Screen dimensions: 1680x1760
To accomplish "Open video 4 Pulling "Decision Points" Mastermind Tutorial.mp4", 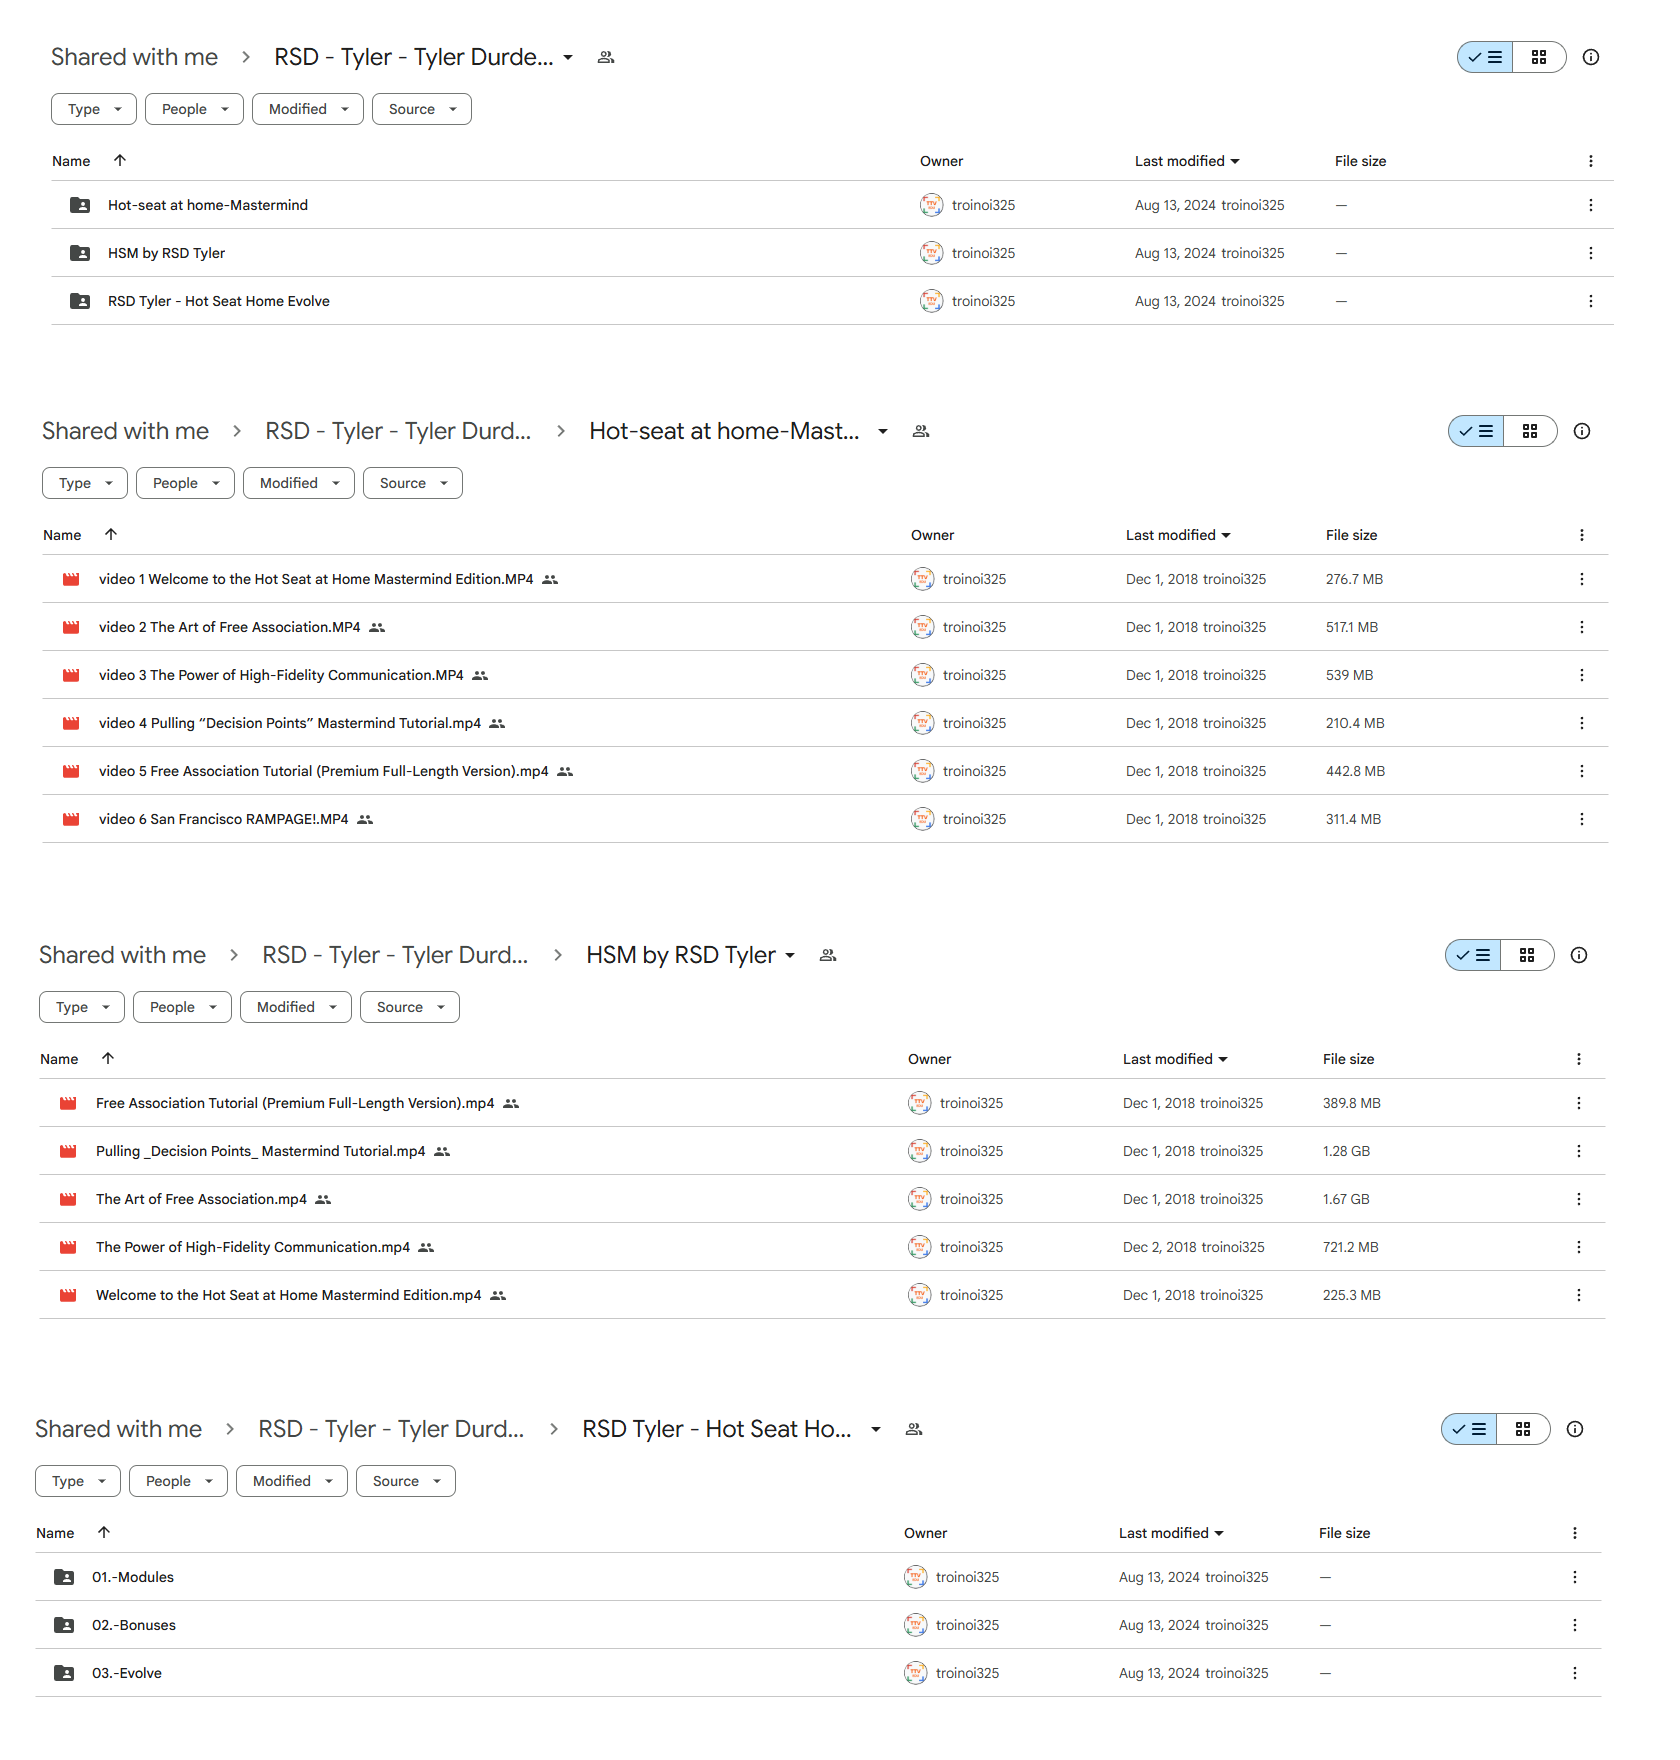I will (x=290, y=723).
